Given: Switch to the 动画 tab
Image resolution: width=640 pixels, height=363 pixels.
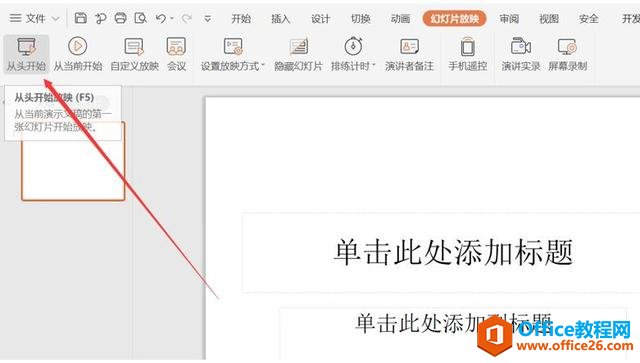Looking at the screenshot, I should pyautogui.click(x=400, y=18).
